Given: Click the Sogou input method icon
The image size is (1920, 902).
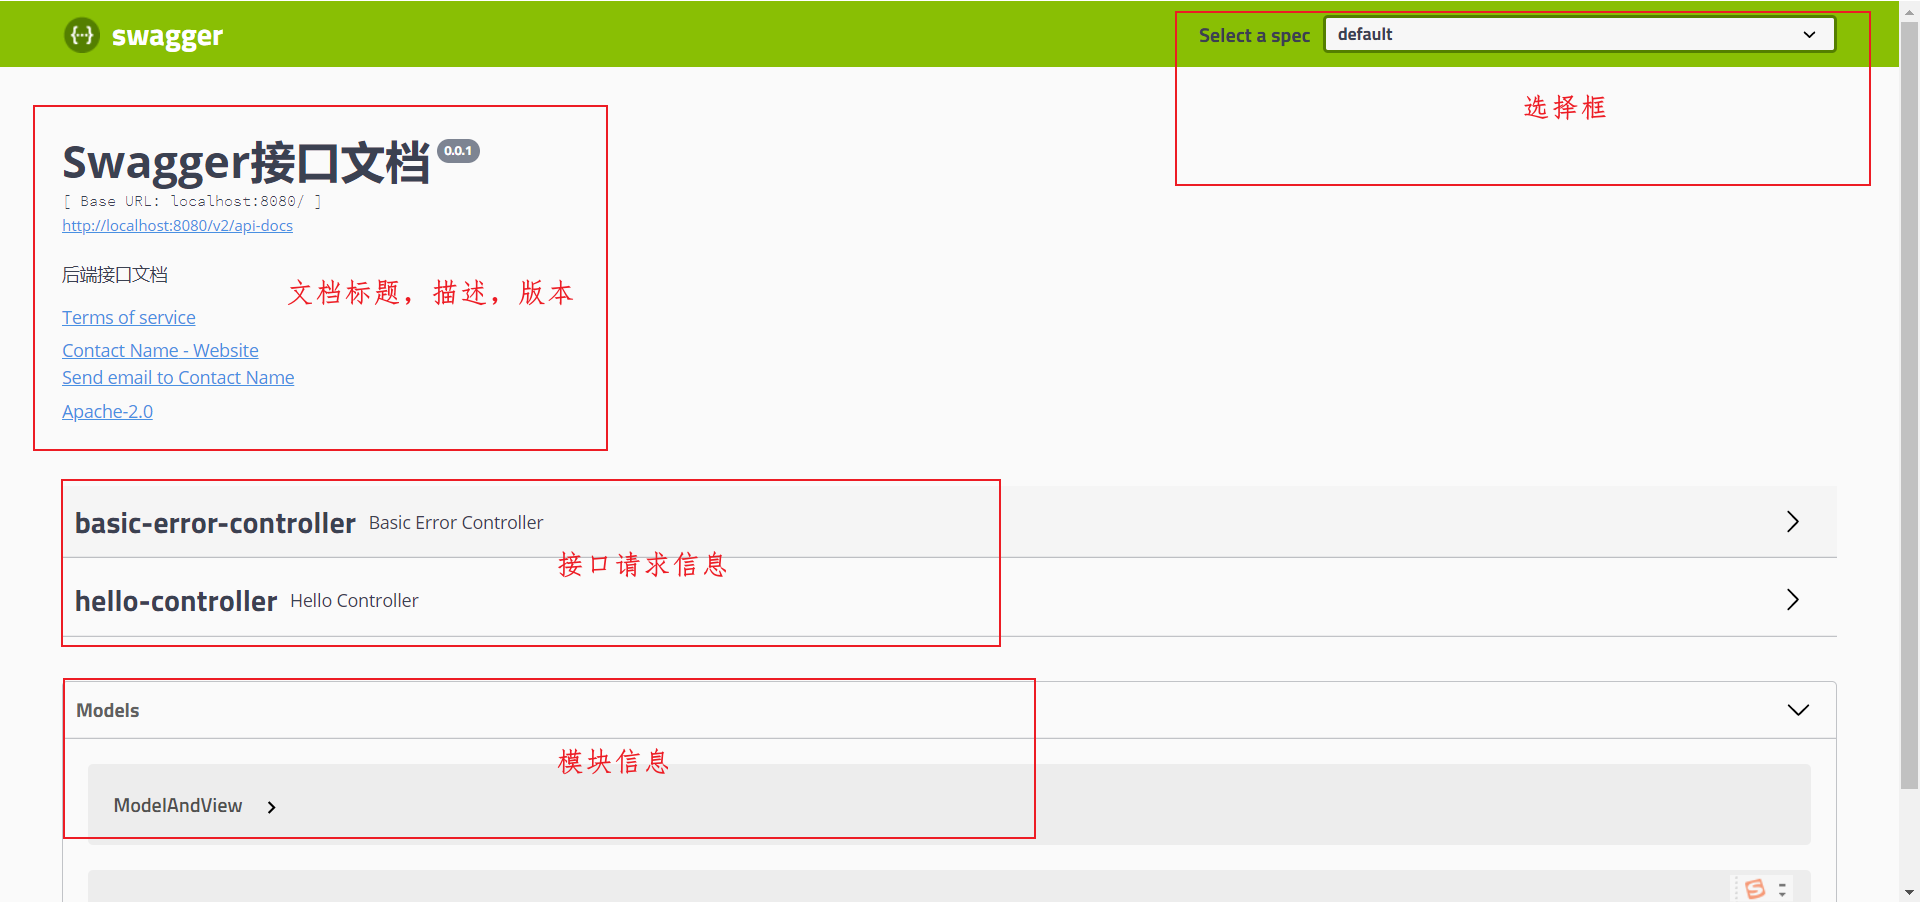Looking at the screenshot, I should (x=1755, y=889).
